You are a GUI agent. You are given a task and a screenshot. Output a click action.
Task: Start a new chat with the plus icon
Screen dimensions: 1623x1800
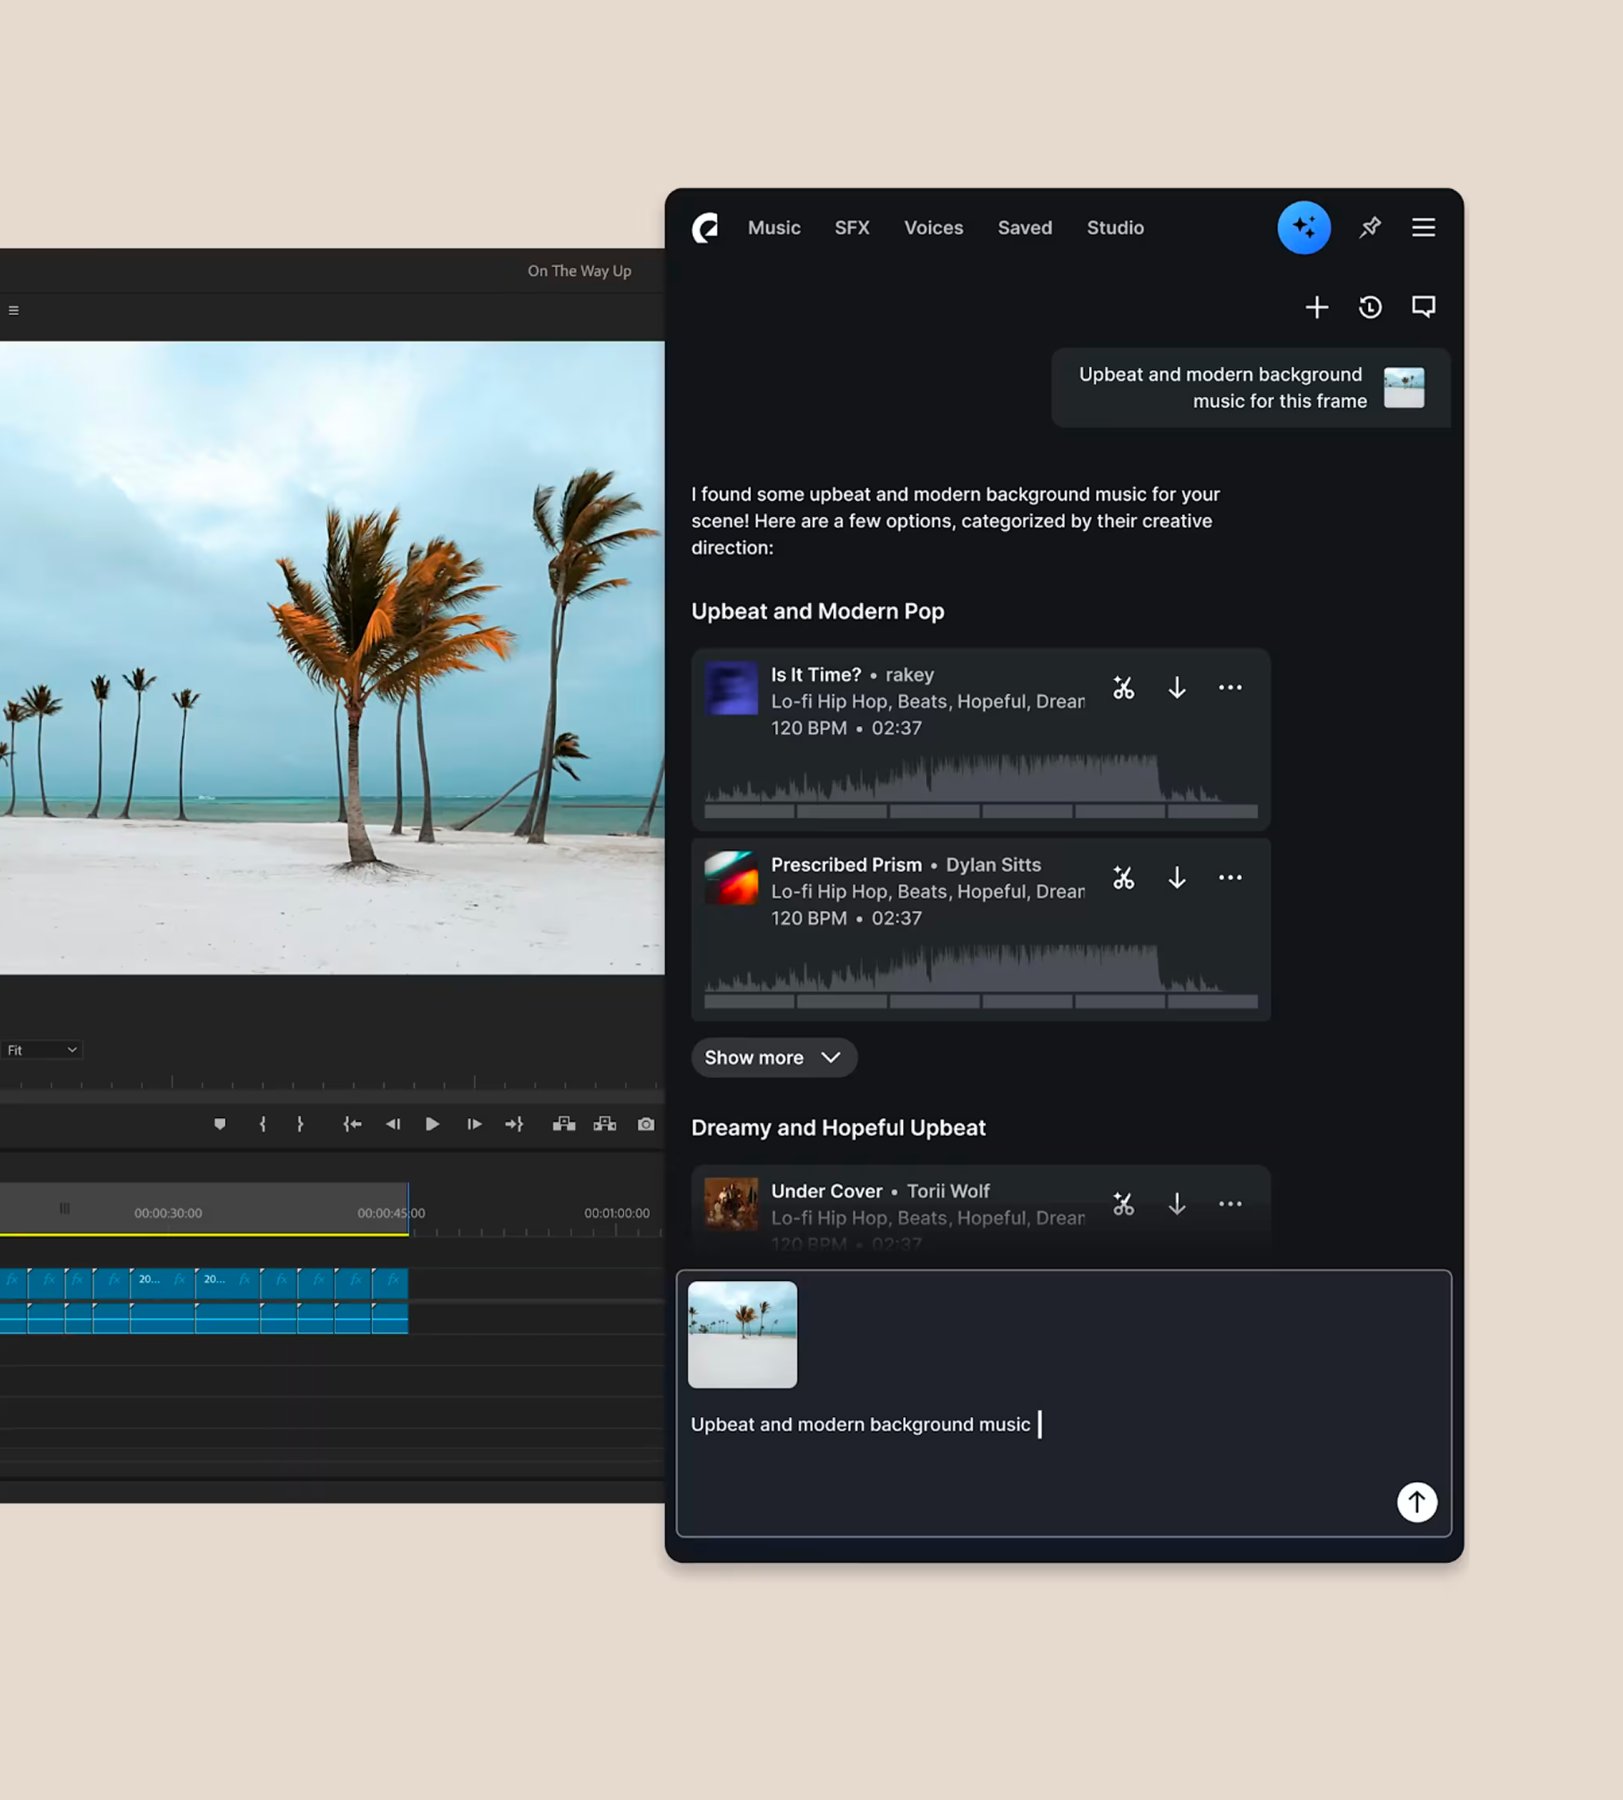tap(1317, 307)
